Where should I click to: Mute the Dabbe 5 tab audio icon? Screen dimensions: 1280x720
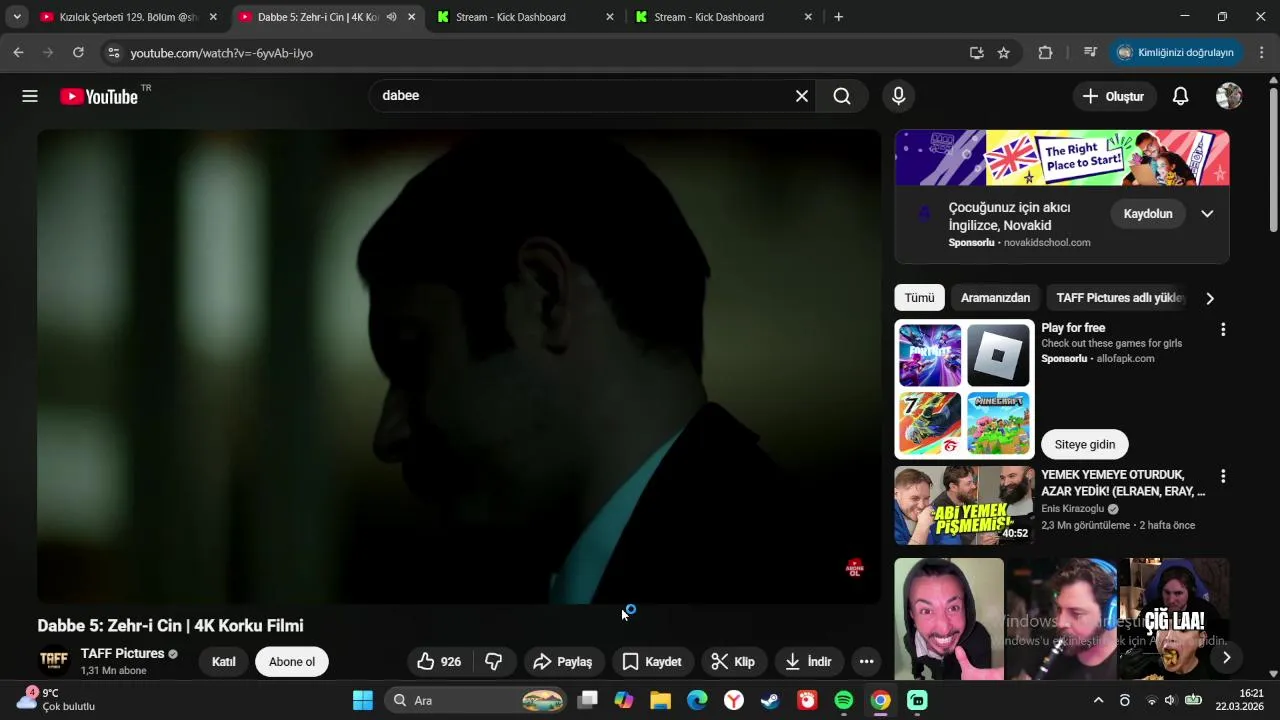(392, 17)
